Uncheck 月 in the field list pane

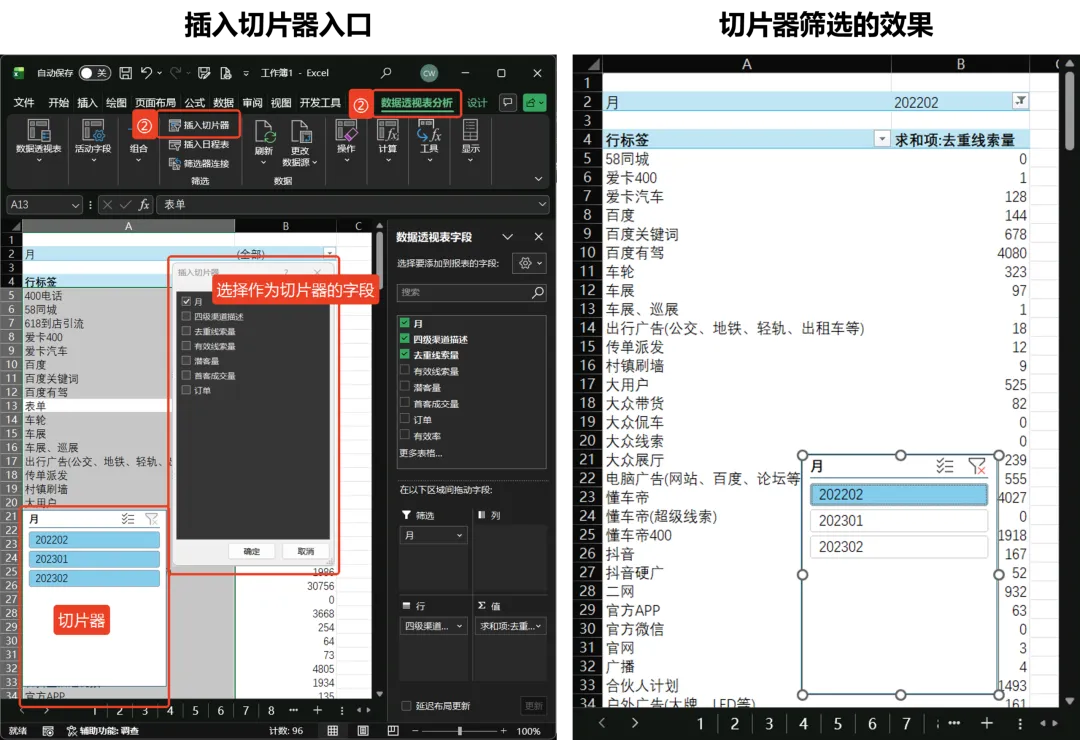pyautogui.click(x=404, y=322)
